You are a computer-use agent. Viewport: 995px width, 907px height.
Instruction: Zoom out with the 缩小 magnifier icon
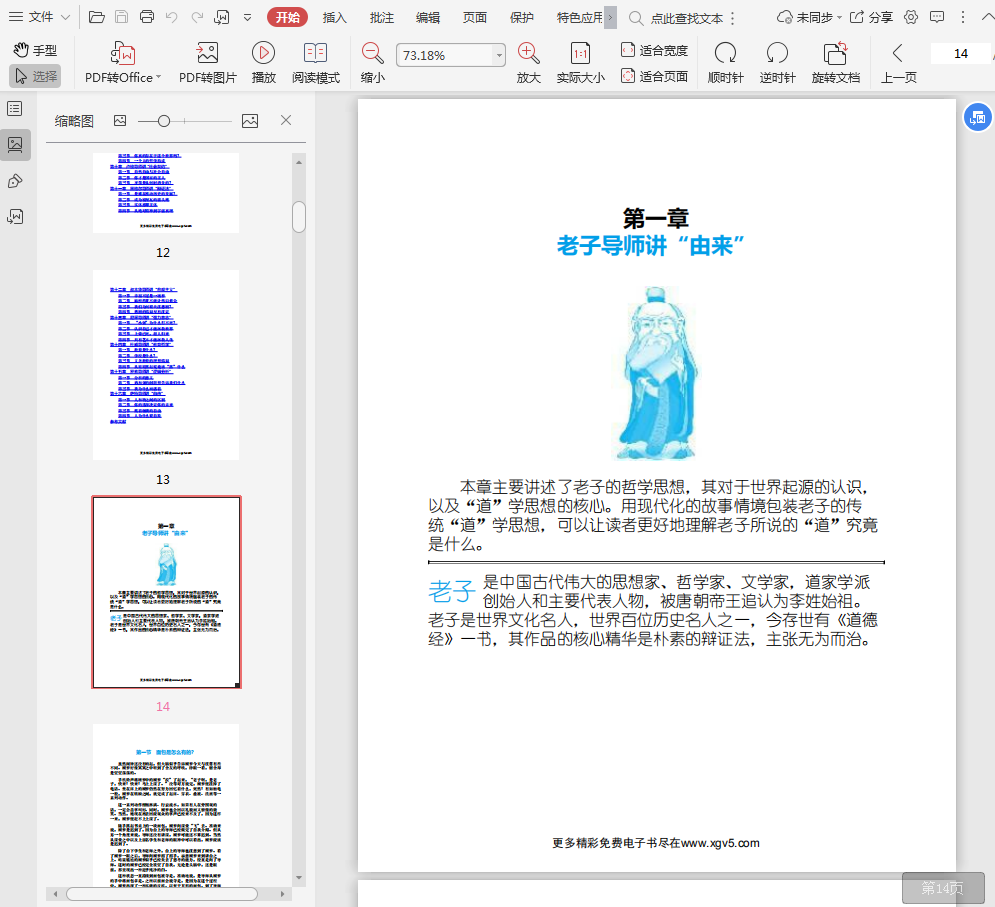tap(372, 54)
